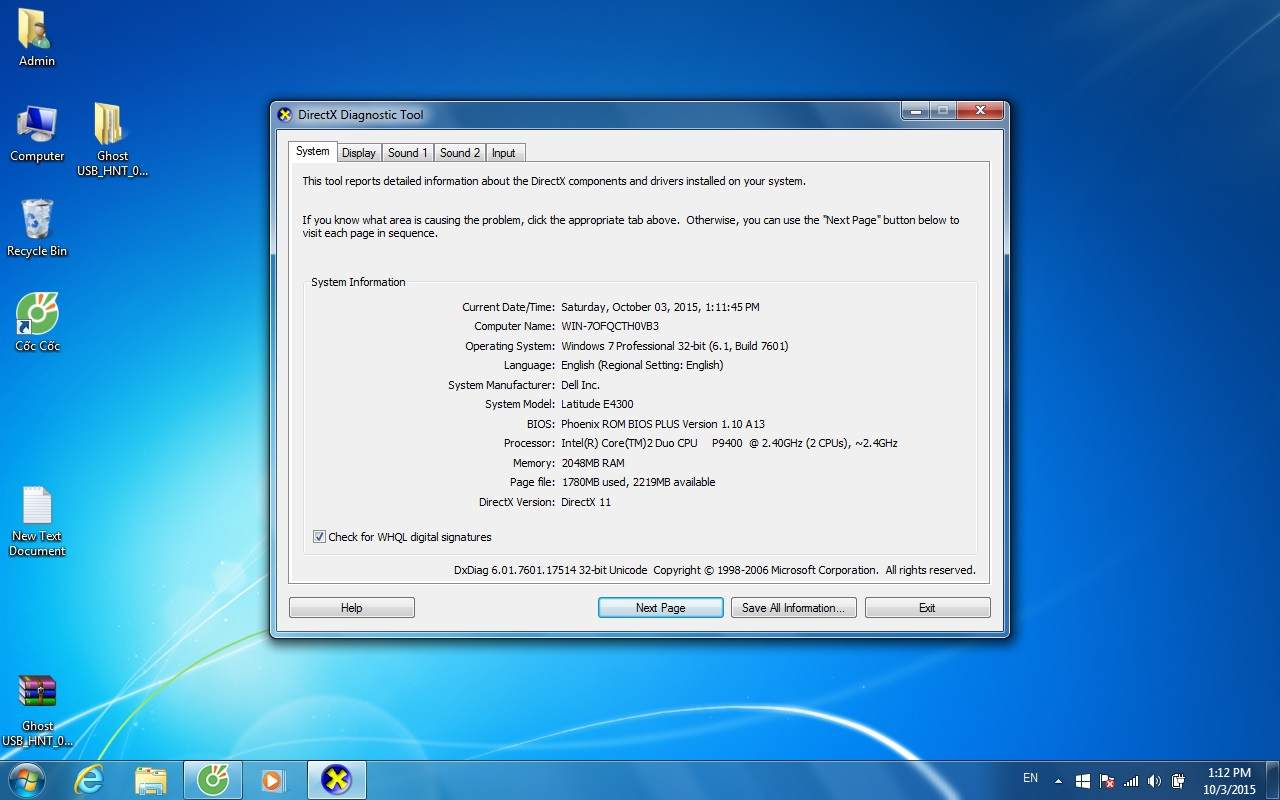The height and width of the screenshot is (800, 1280).
Task: Click the System Information group label
Action: (358, 282)
